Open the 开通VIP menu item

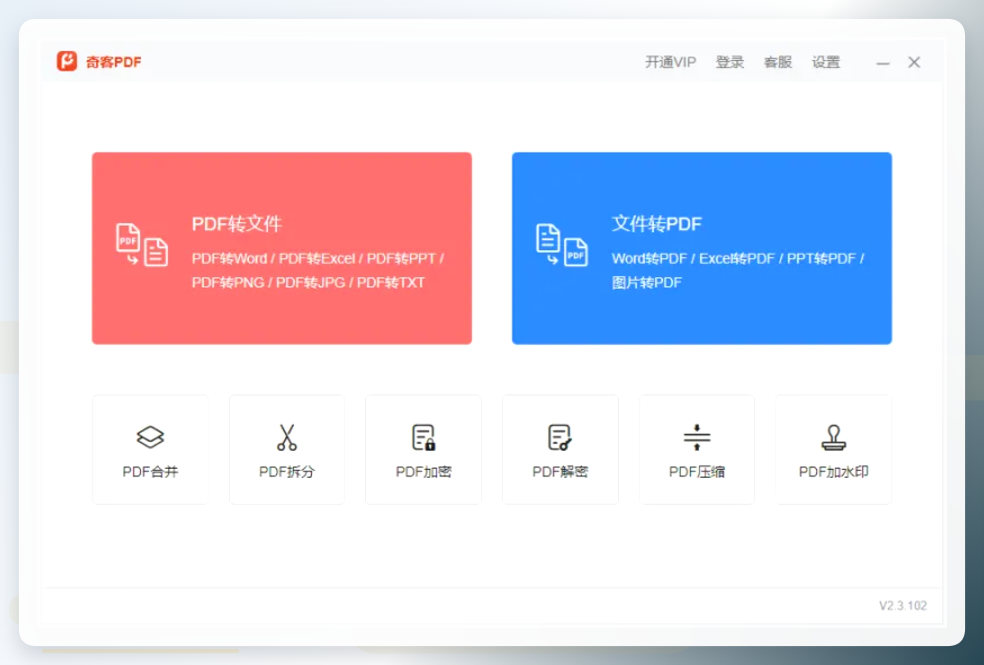[671, 62]
